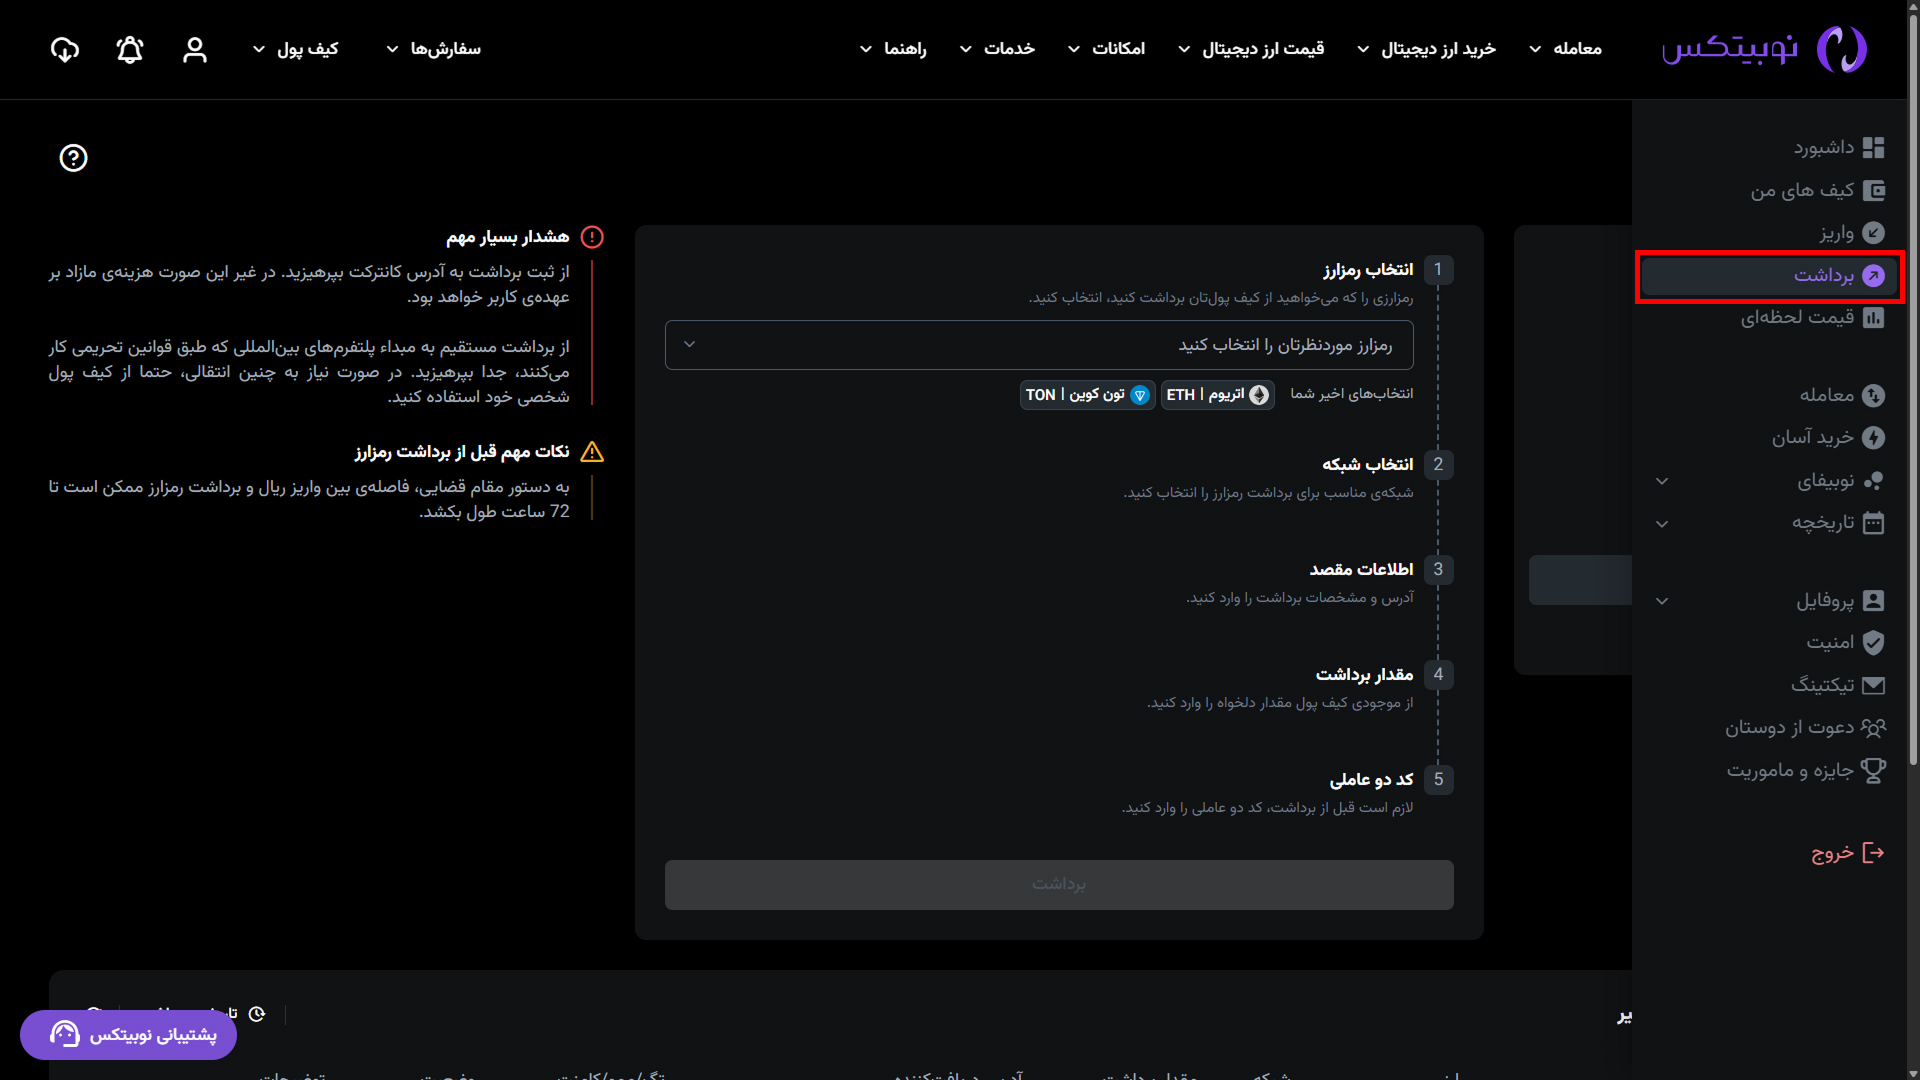Click the واریز deposit icon
Viewport: 1920px width, 1080px height.
tap(1873, 233)
